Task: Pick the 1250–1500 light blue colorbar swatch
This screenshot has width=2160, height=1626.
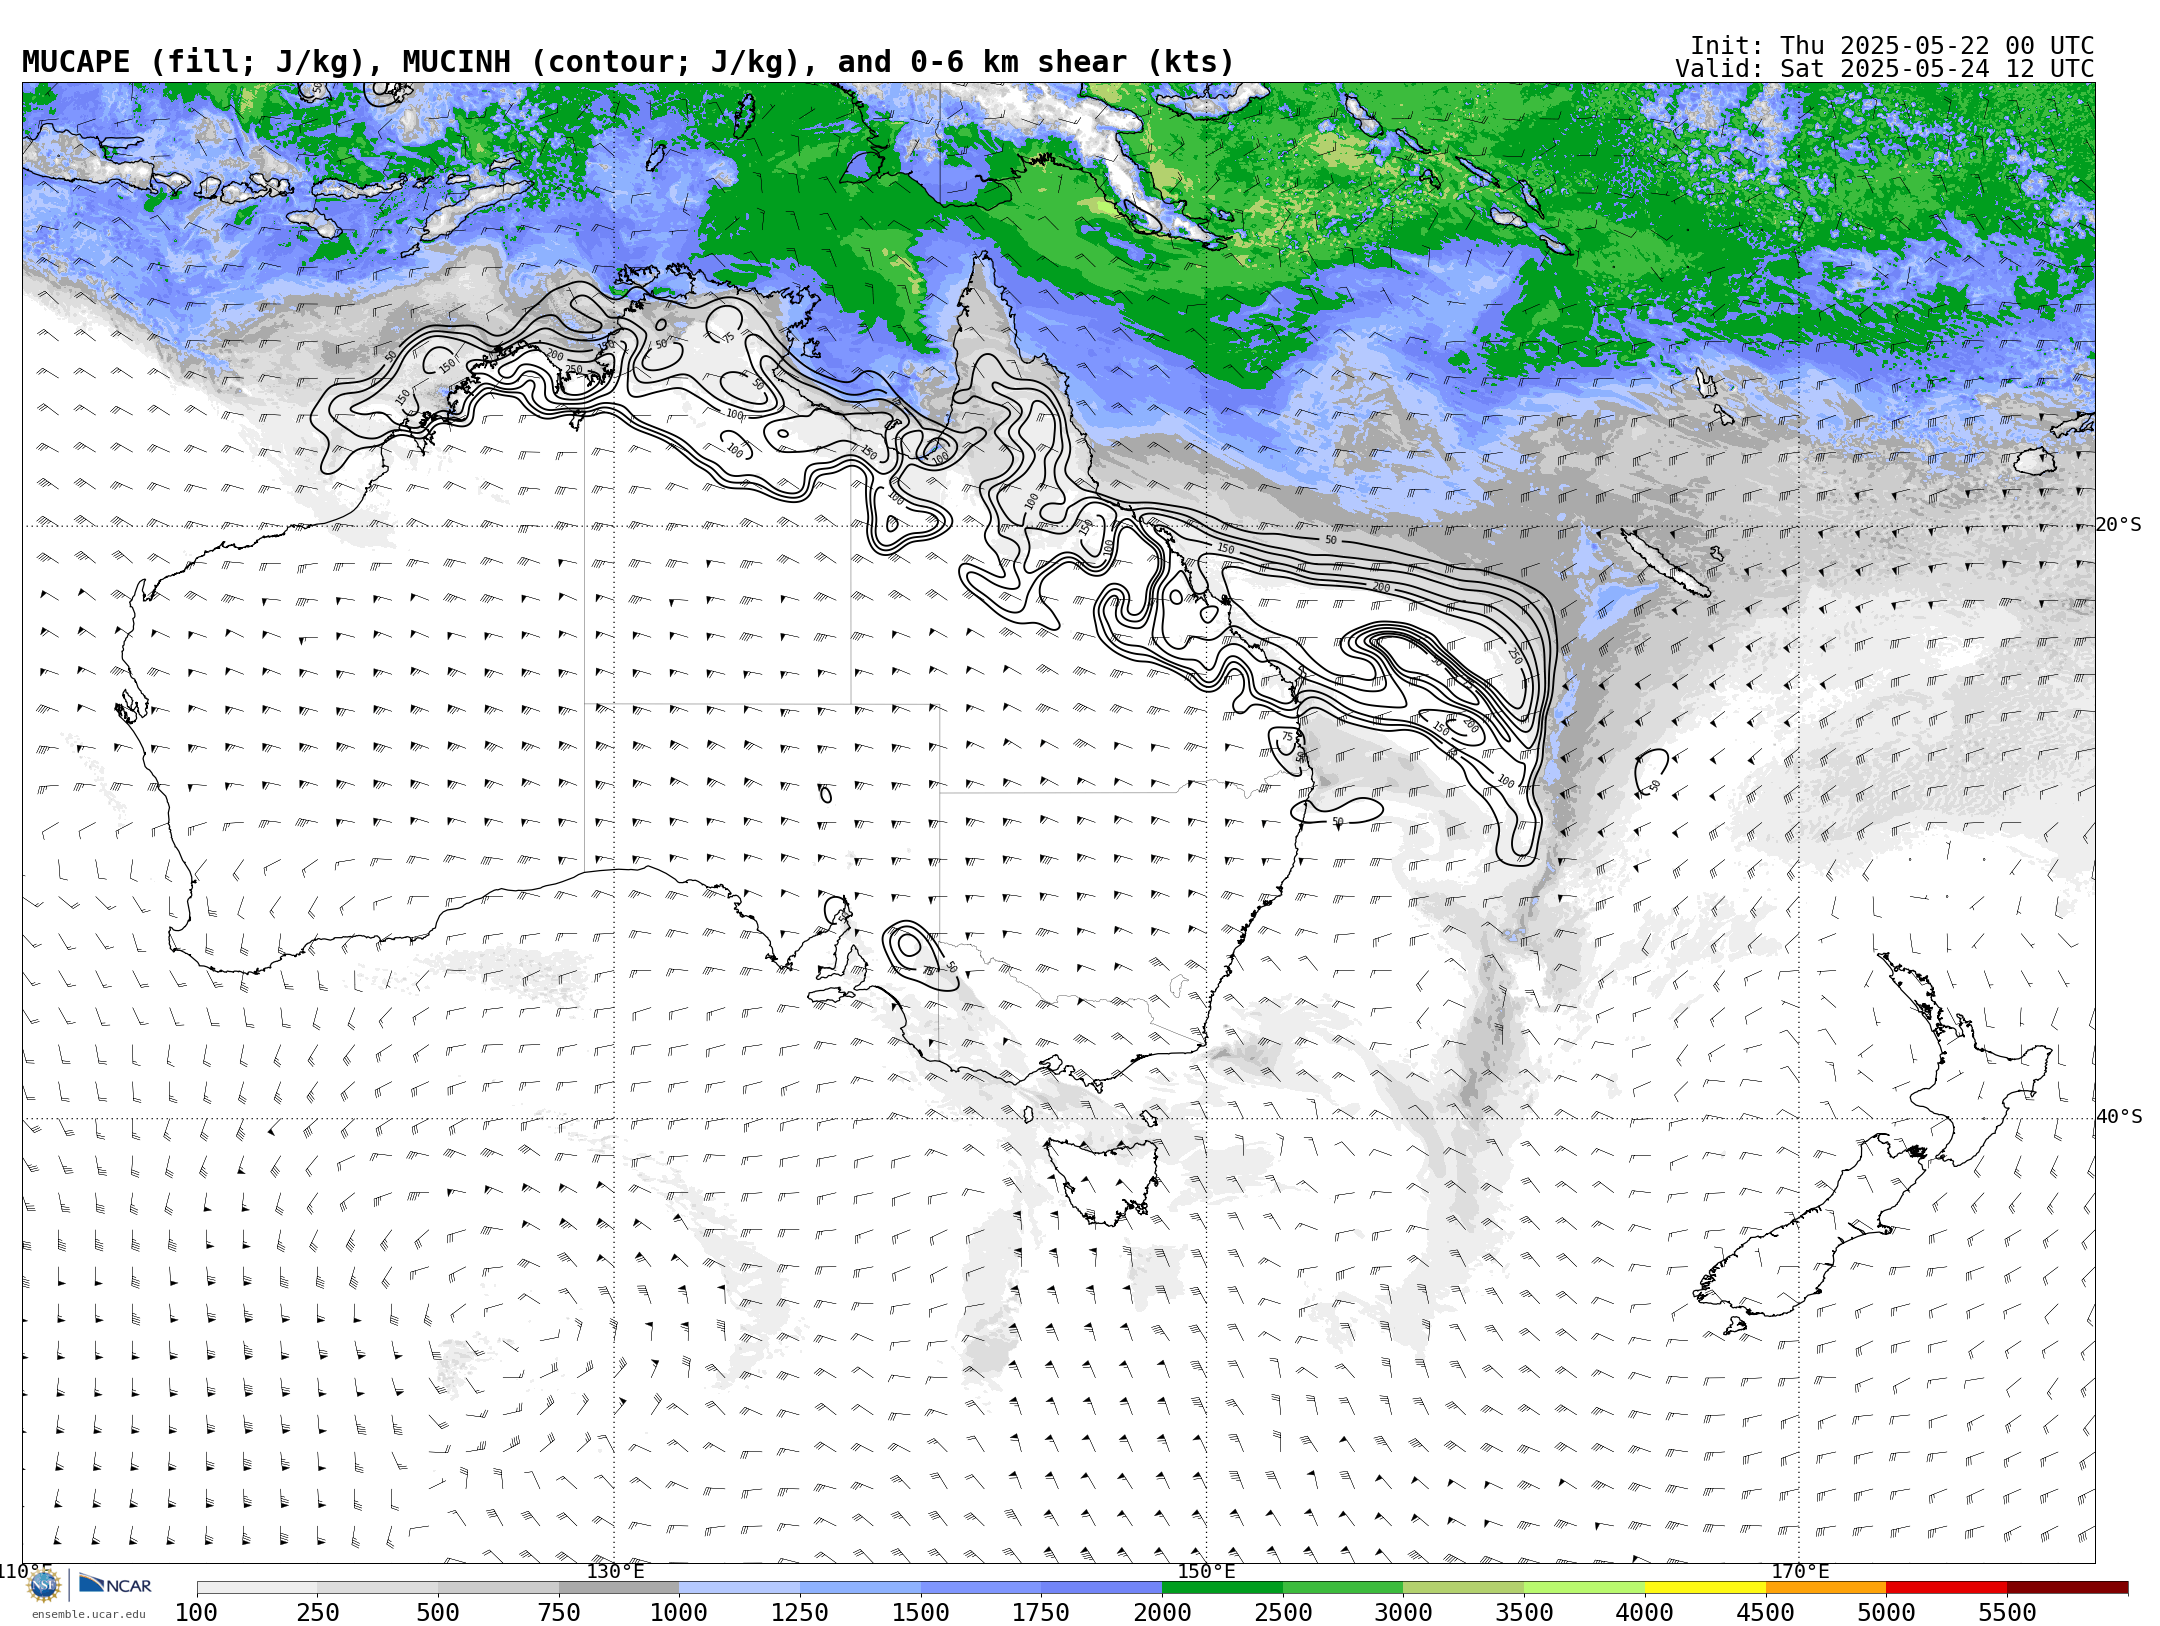Action: coord(860,1588)
